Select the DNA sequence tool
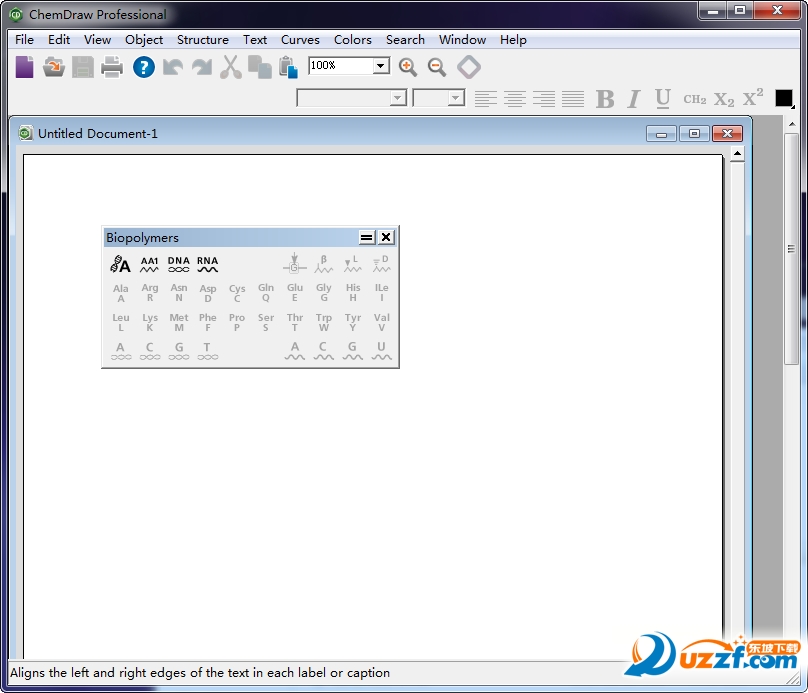Screen dimensions: 808x693 [x=179, y=264]
